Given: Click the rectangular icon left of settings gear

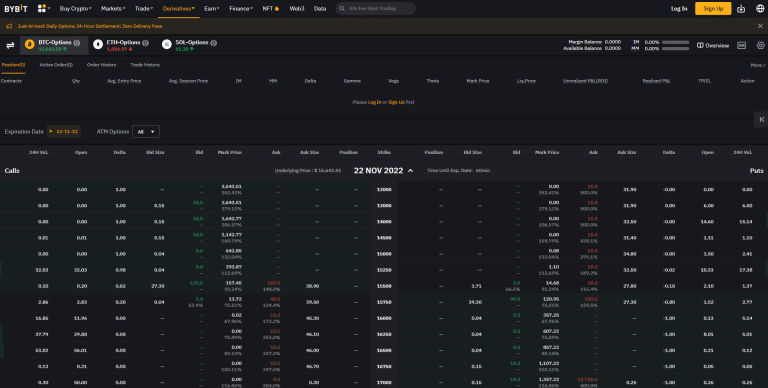Looking at the screenshot, I should coord(742,45).
